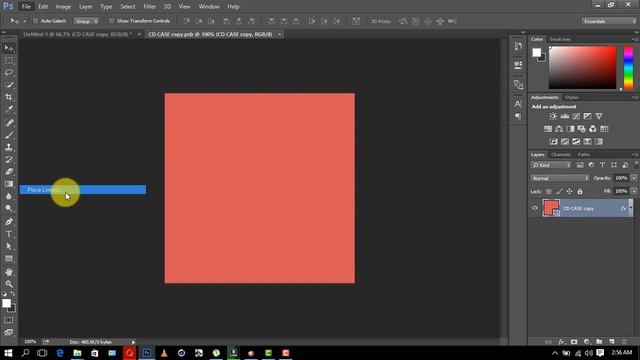This screenshot has height=360, width=640.
Task: Toggle lock transparent pixels
Action: point(549,191)
